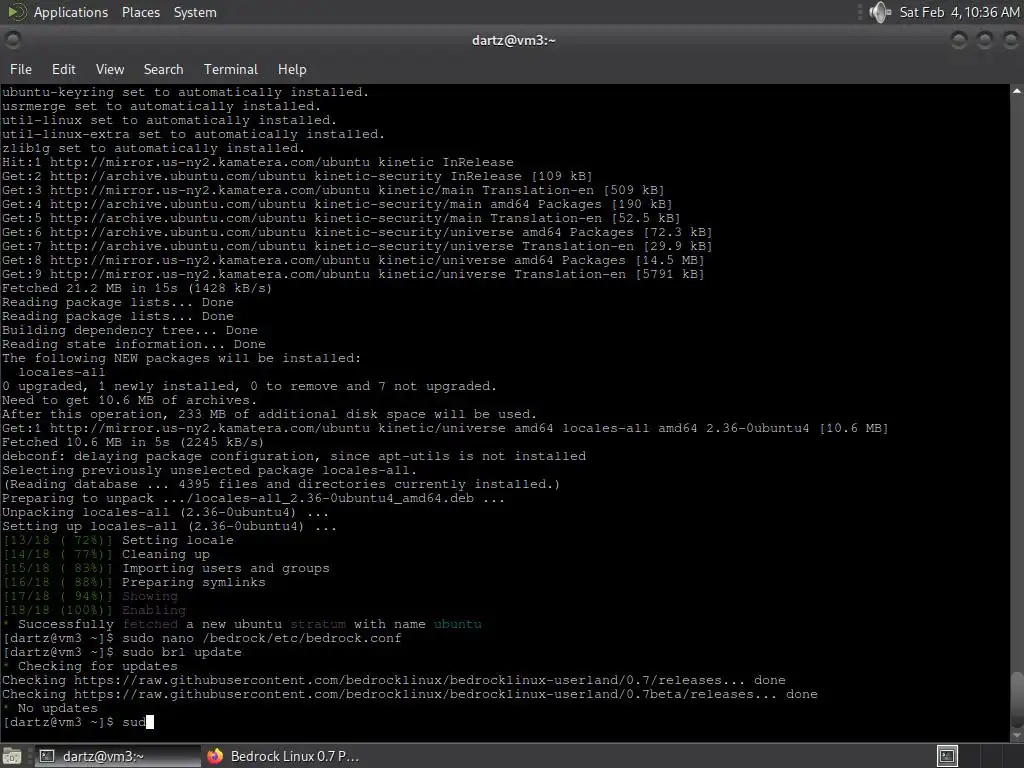This screenshot has width=1024, height=768.
Task: Click the 'No updates' output line
Action: 50,708
